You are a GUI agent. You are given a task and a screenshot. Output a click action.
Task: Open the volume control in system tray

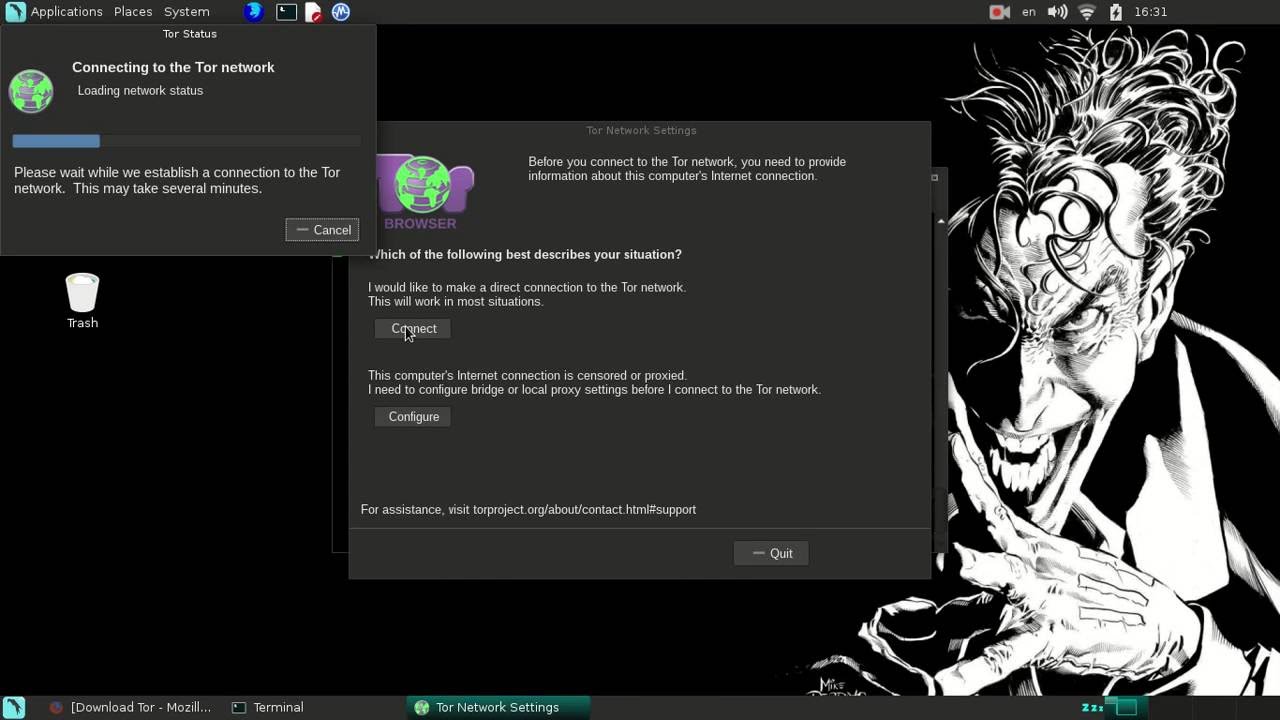point(1057,12)
